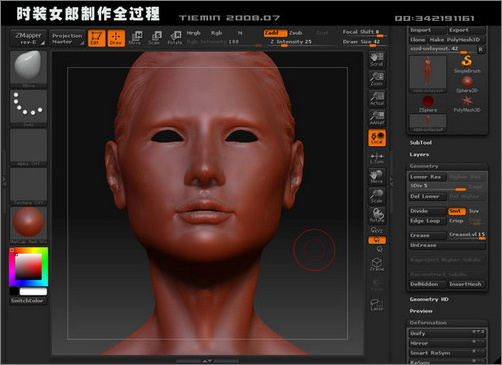The width and height of the screenshot is (502, 365).
Task: Collapse the Geometry section header
Action: 447,166
